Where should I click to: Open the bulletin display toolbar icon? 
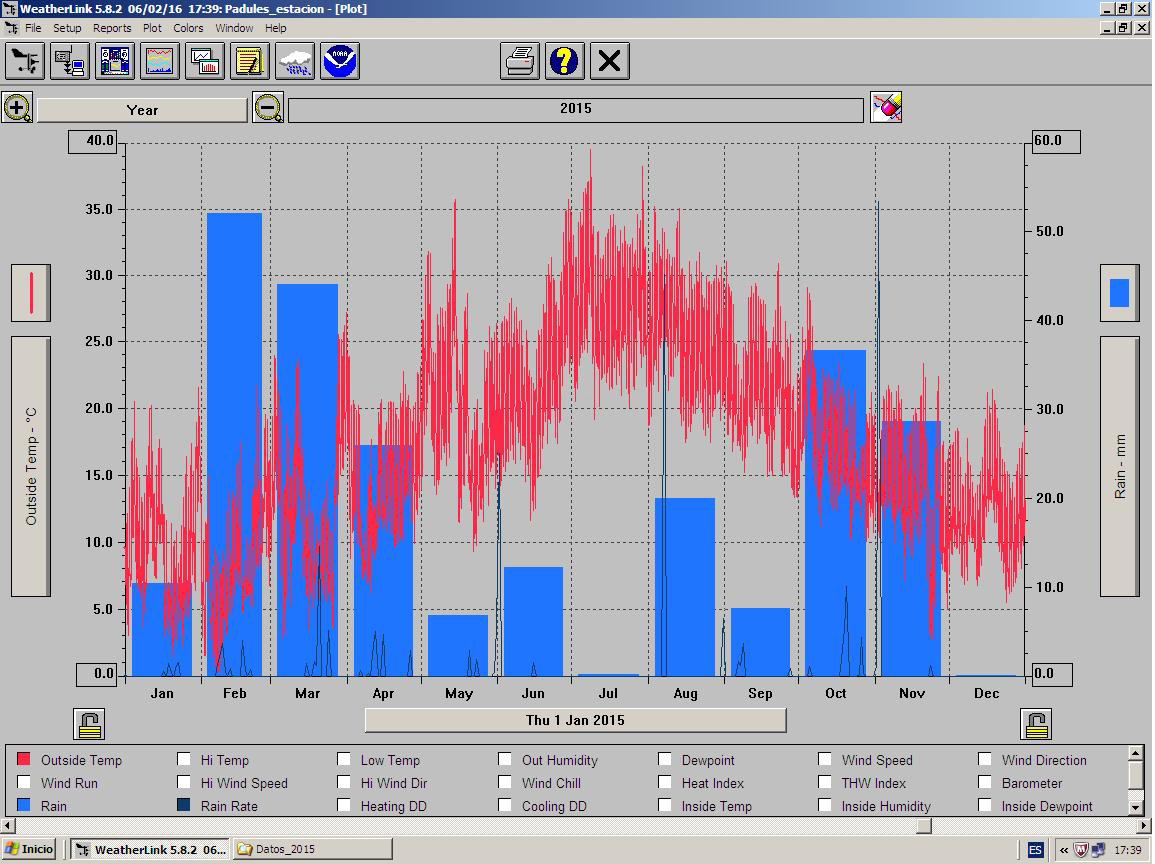(115, 60)
